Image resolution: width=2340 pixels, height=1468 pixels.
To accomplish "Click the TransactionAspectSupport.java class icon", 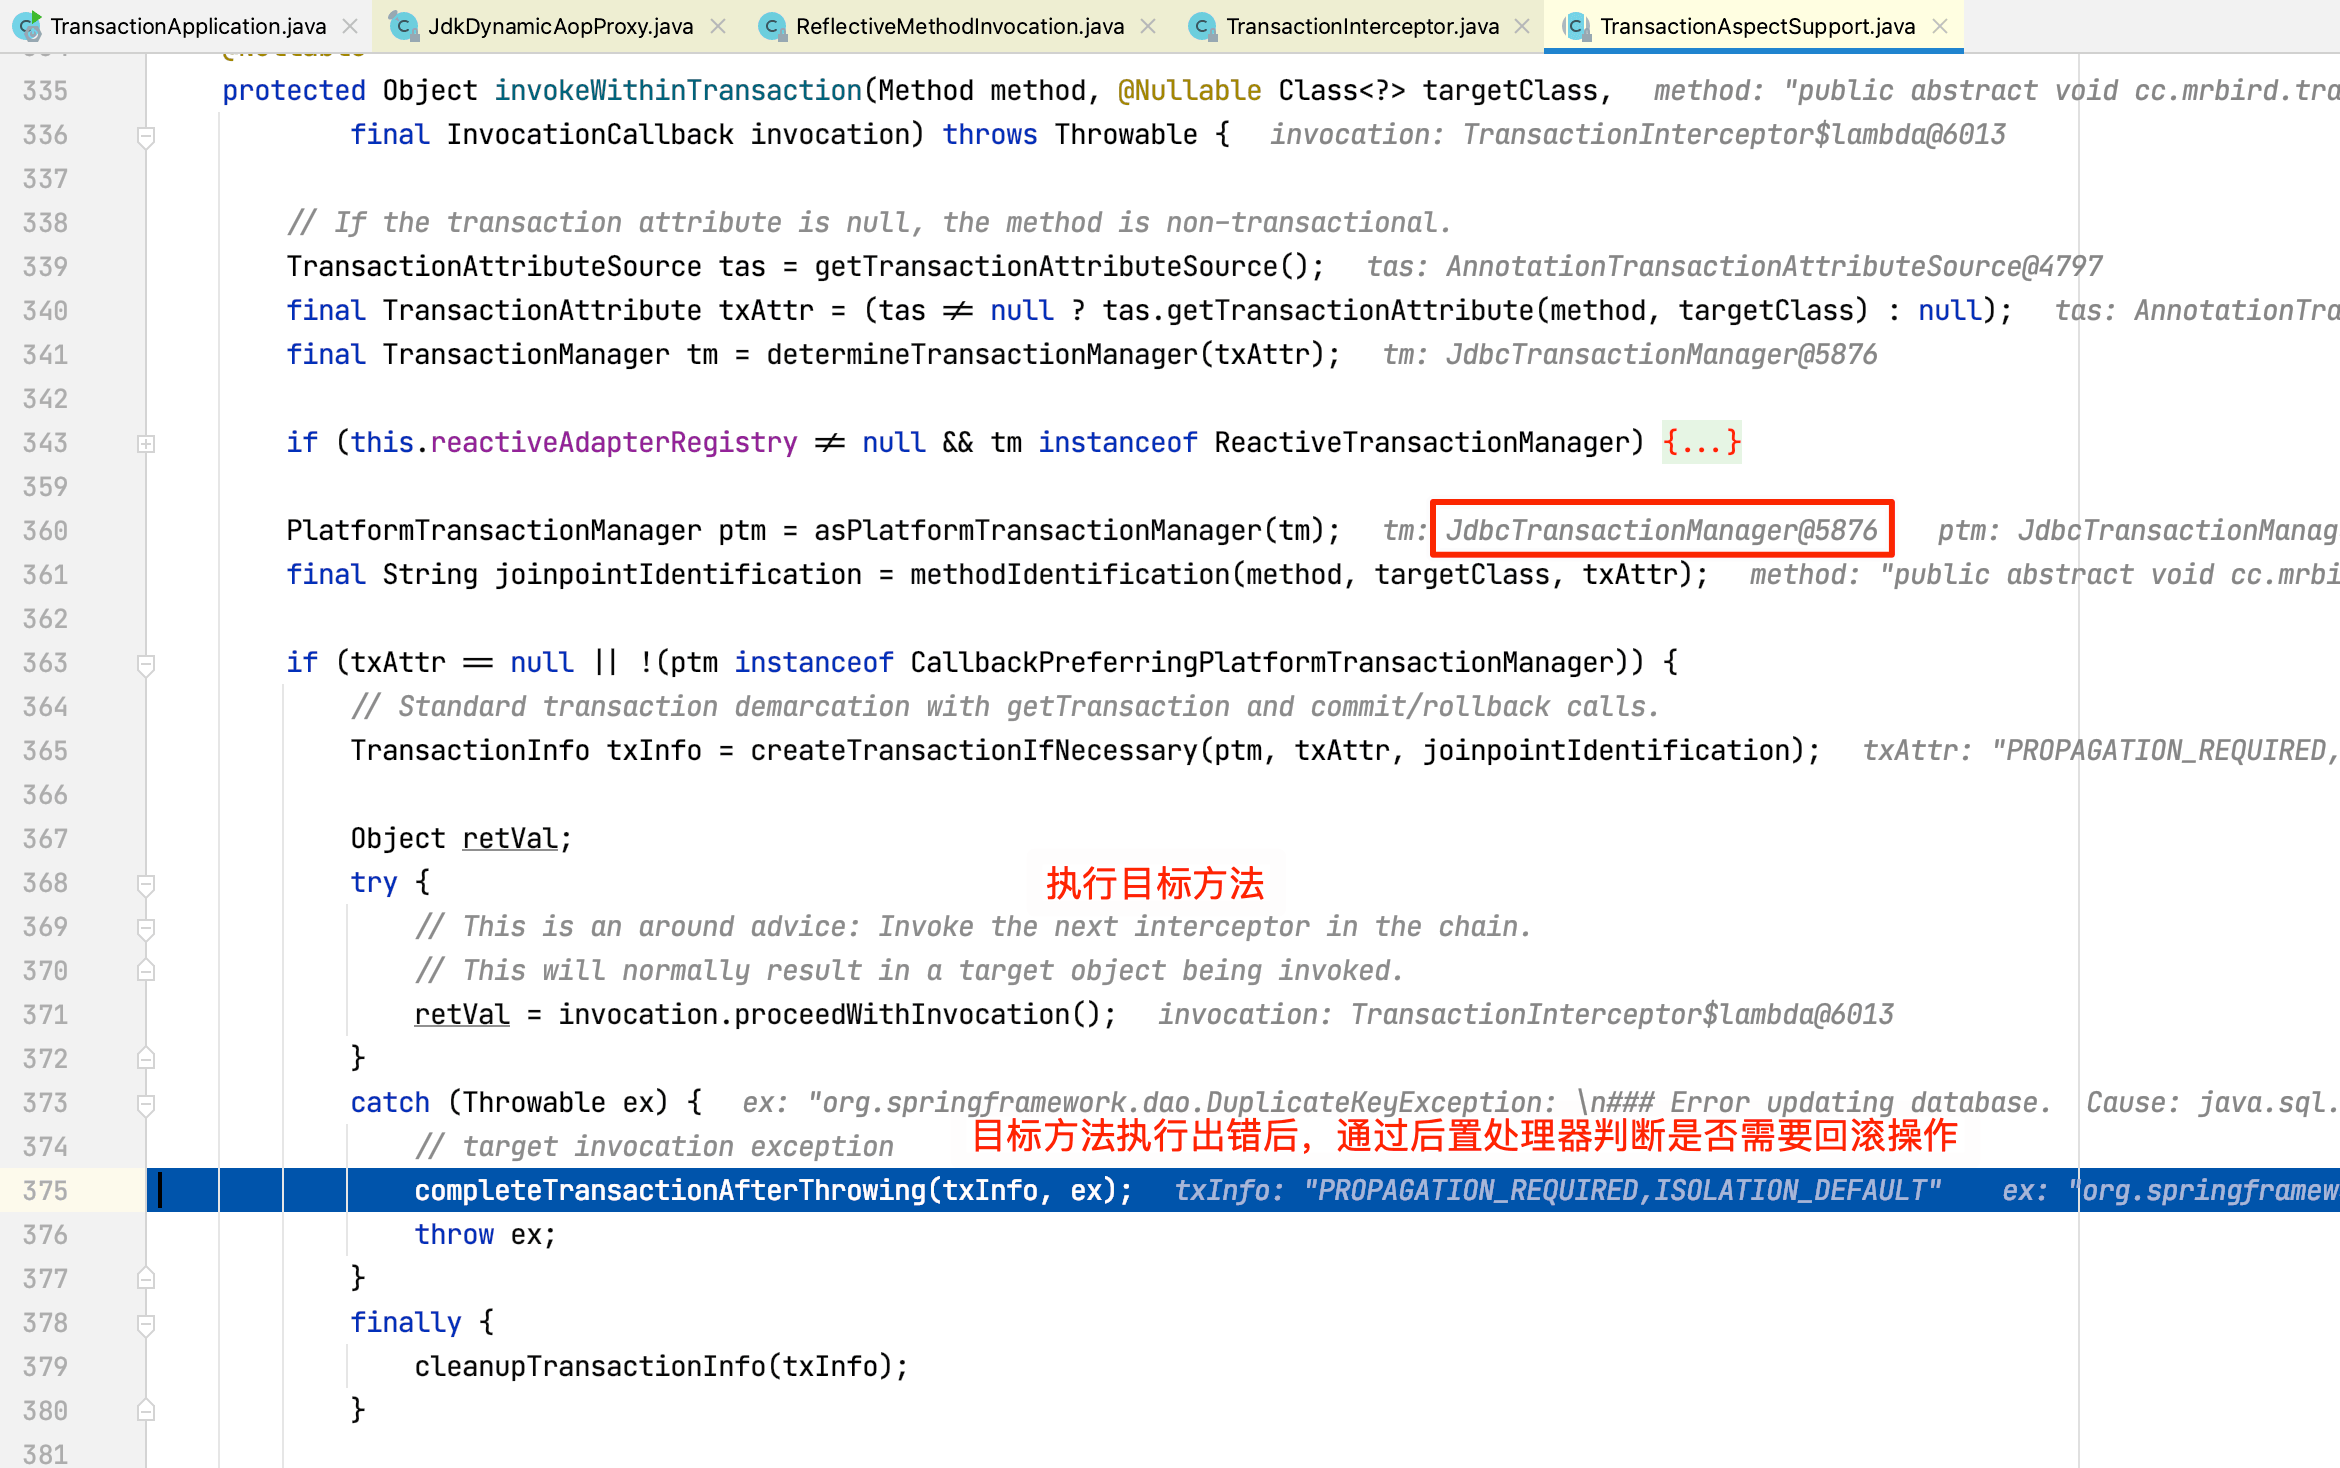I will coord(1576,26).
